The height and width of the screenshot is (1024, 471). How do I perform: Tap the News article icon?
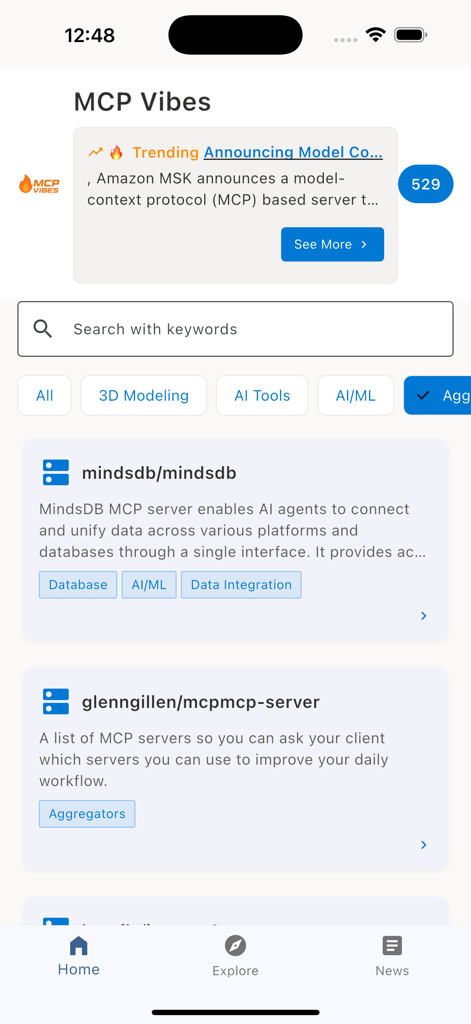click(x=392, y=945)
